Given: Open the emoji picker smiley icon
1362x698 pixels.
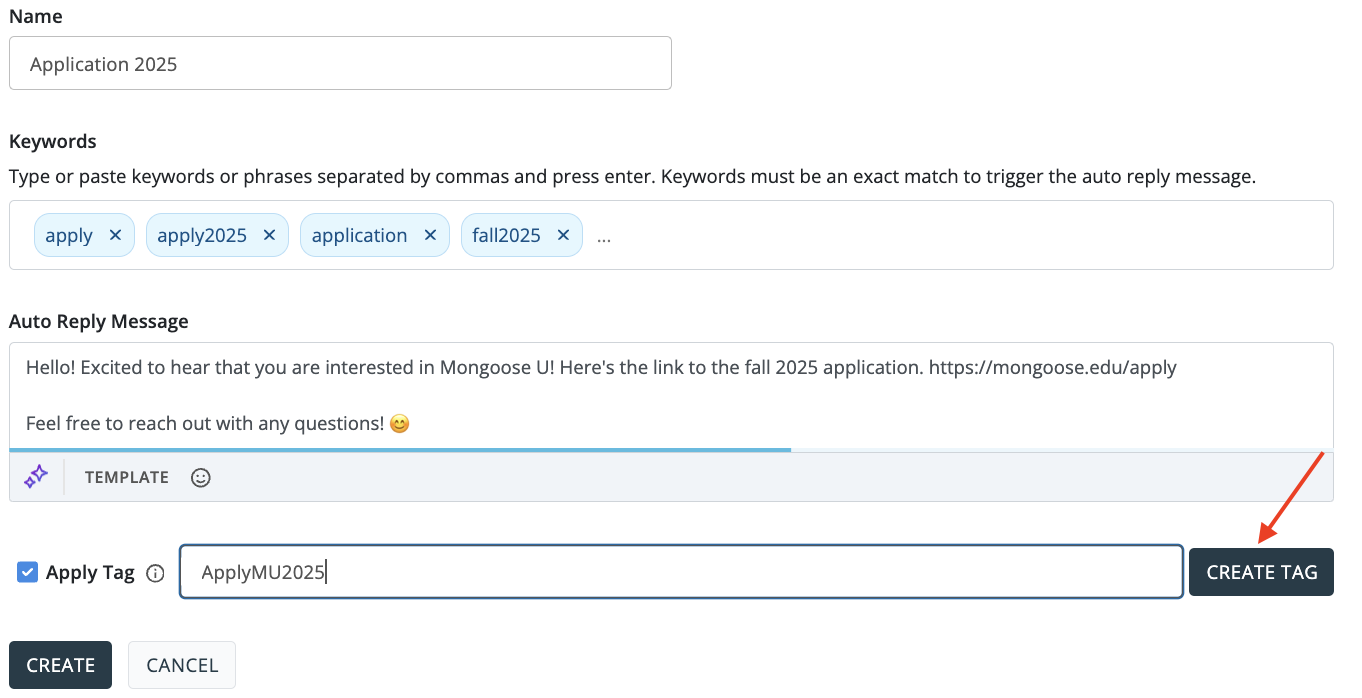Looking at the screenshot, I should (201, 478).
